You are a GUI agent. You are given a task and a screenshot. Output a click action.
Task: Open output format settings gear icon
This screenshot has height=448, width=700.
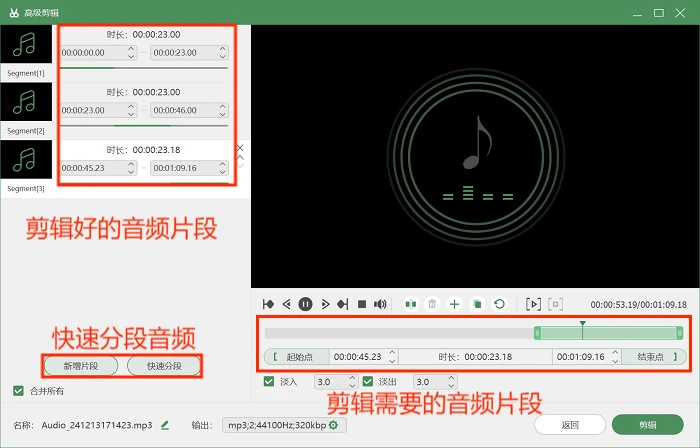click(333, 425)
